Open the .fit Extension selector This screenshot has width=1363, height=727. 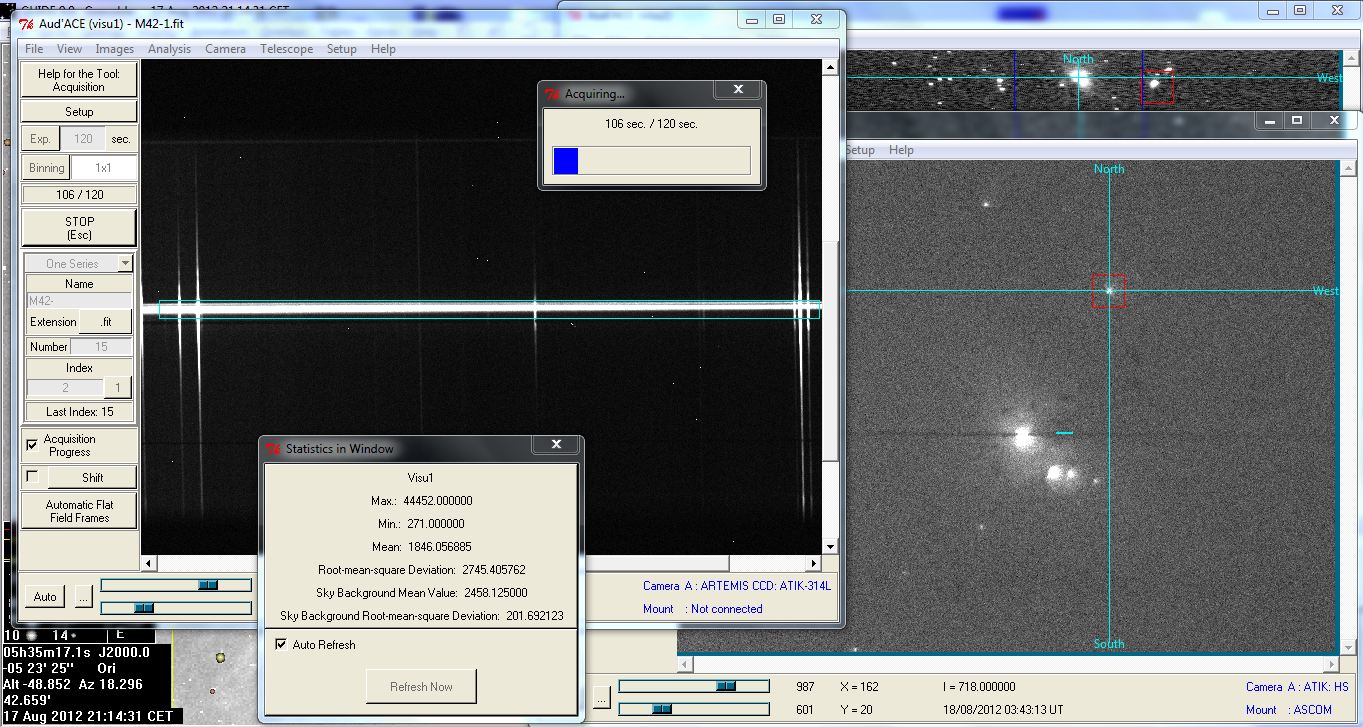(106, 322)
